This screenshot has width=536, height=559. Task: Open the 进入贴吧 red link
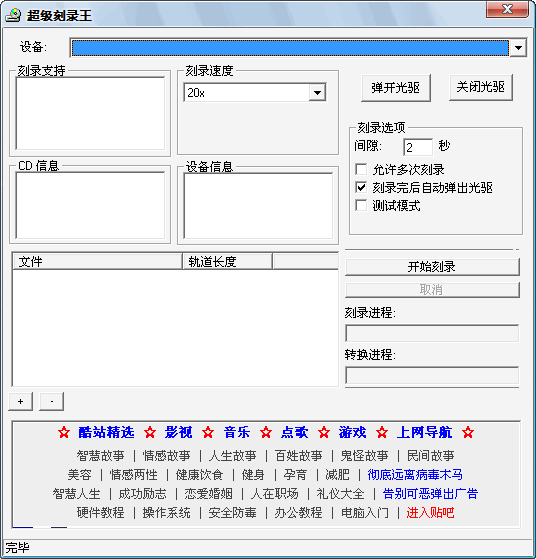coord(430,513)
